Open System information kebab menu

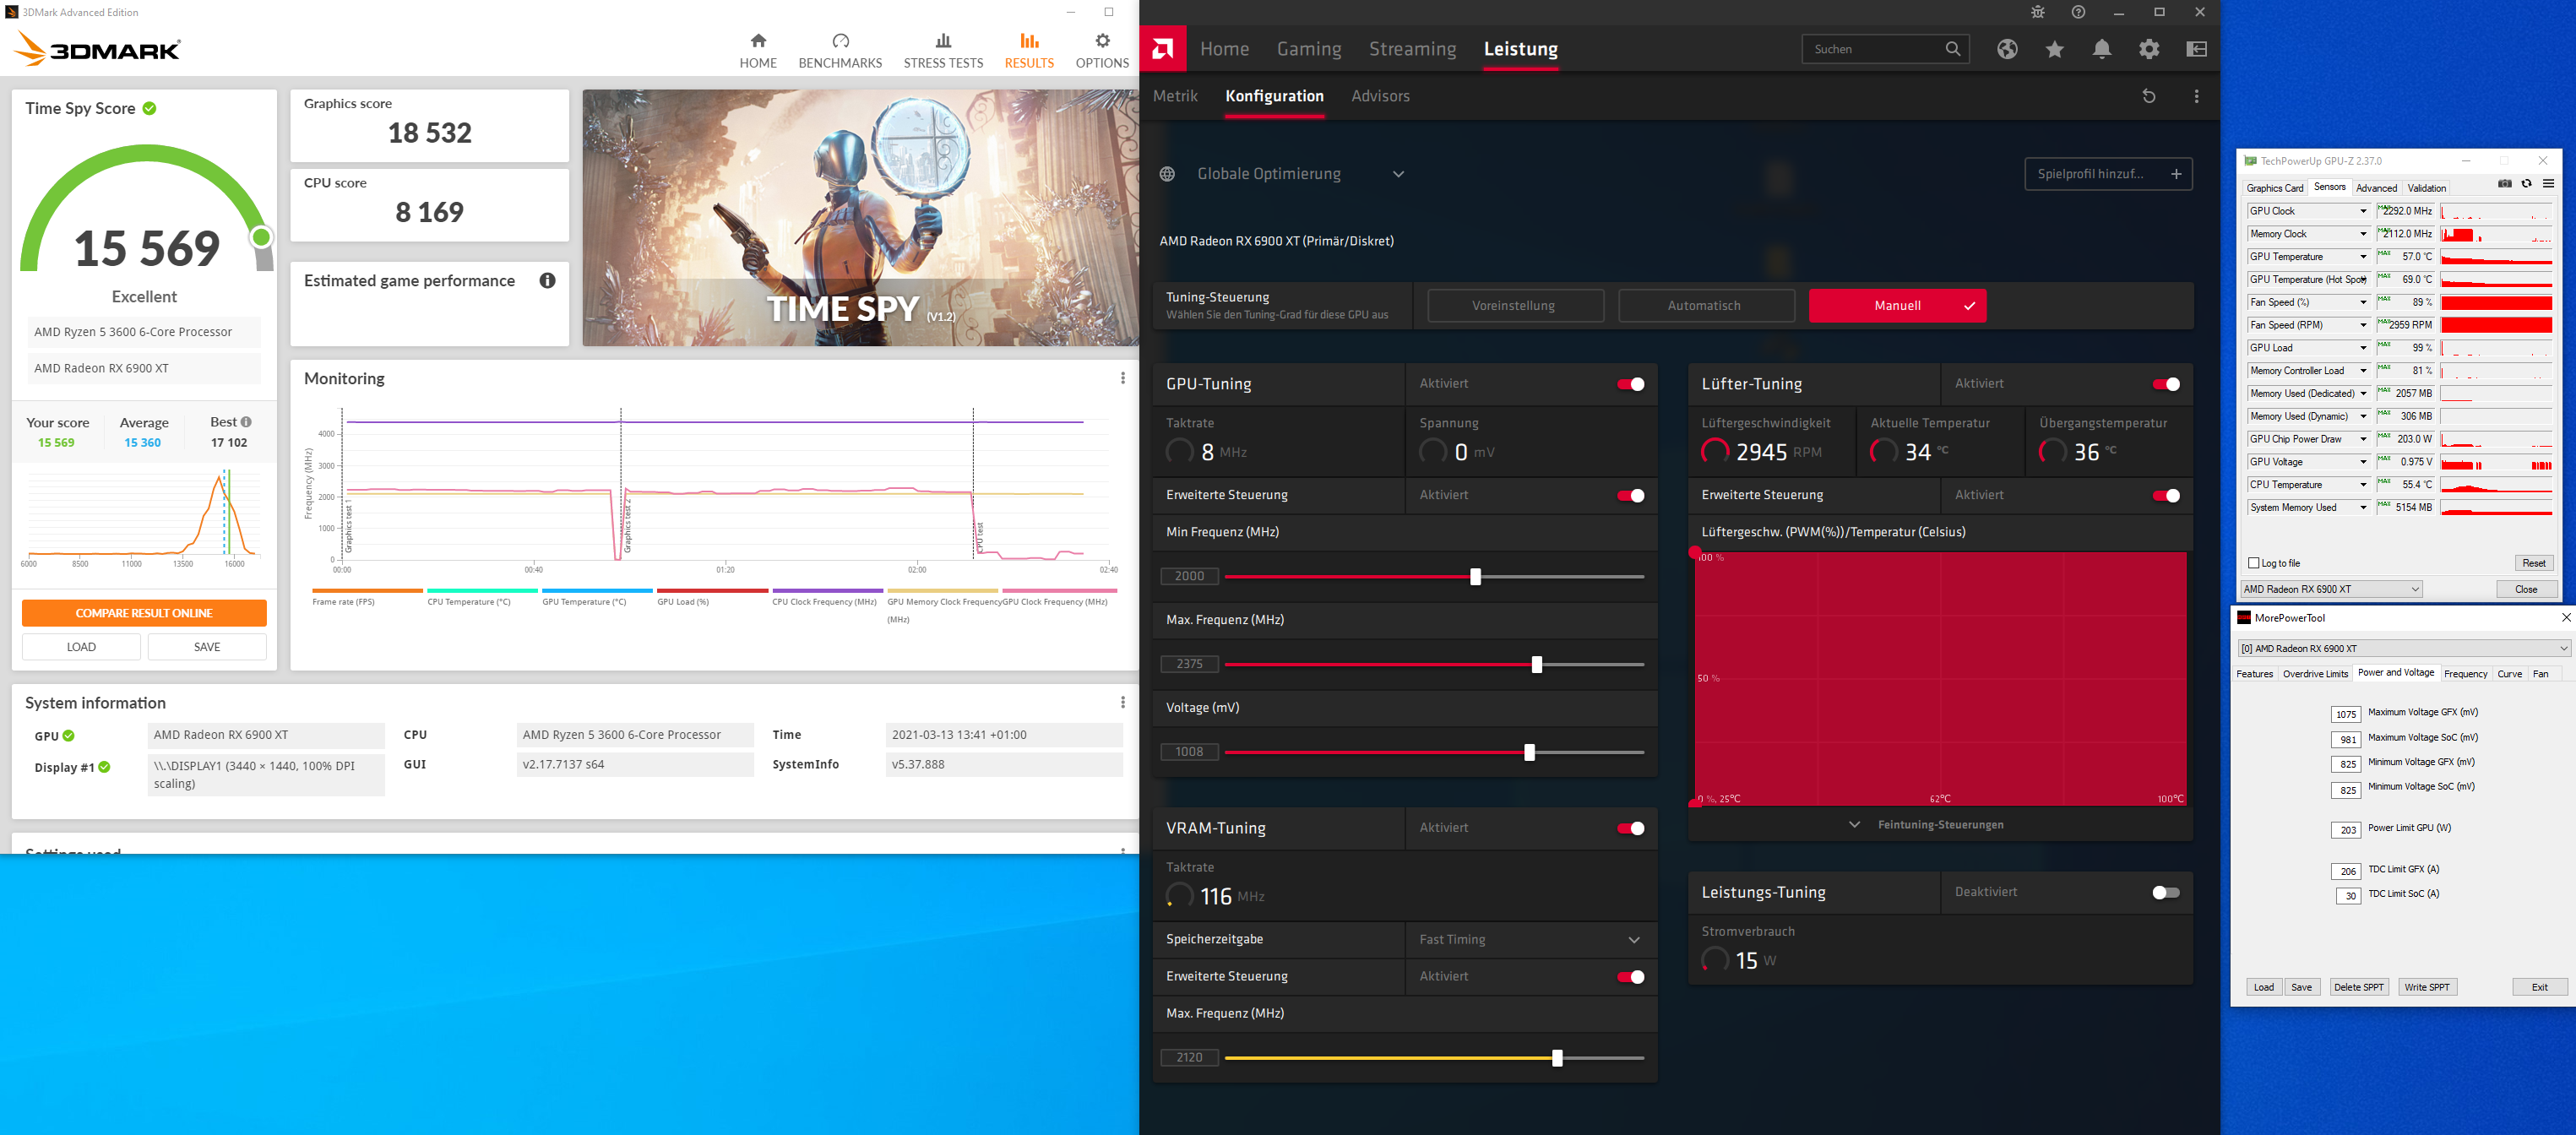[x=1122, y=703]
